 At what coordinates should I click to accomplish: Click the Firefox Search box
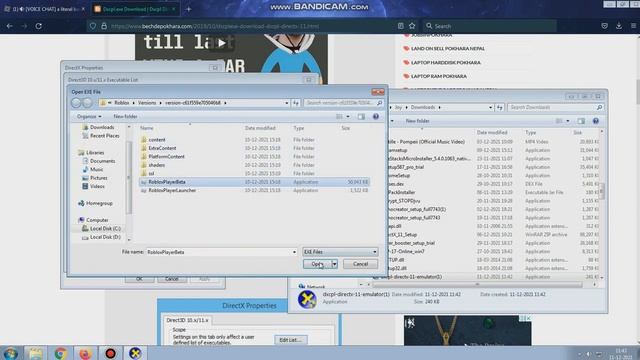coord(490,26)
